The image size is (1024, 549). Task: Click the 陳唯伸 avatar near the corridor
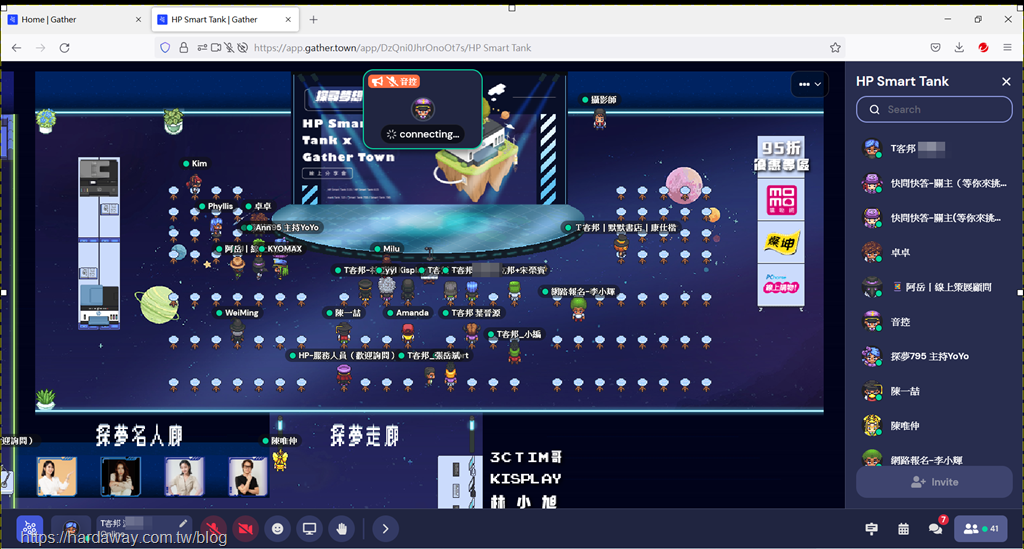coord(281,460)
